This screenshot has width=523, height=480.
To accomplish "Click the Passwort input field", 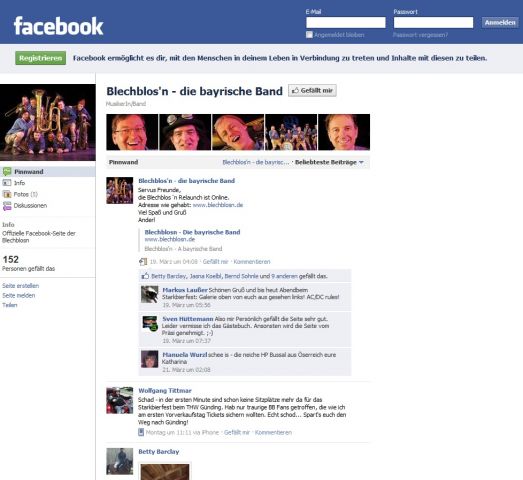I will coord(433,23).
